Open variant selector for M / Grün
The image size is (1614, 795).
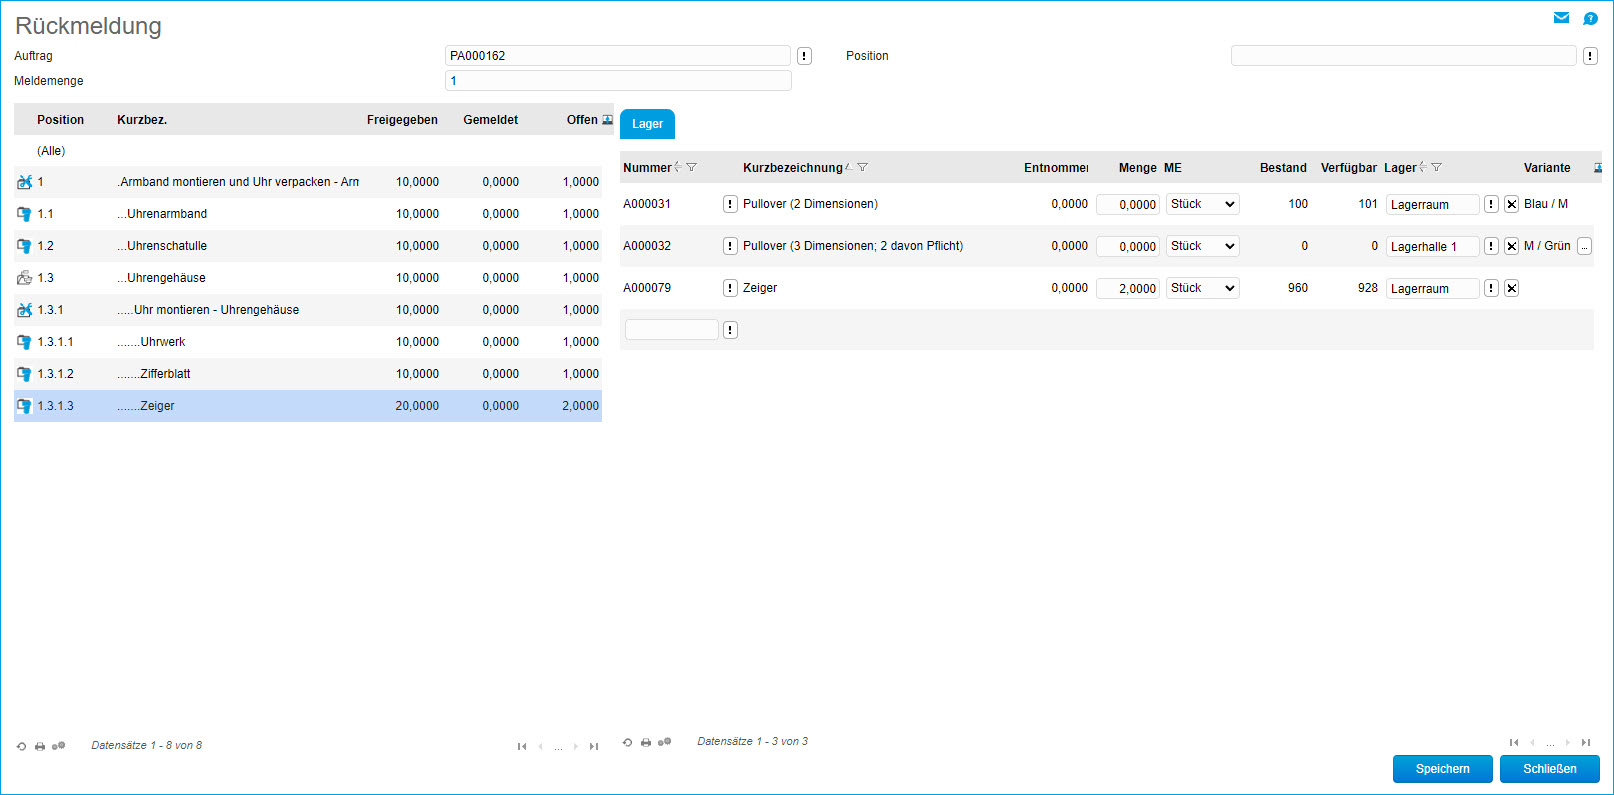coord(1584,246)
